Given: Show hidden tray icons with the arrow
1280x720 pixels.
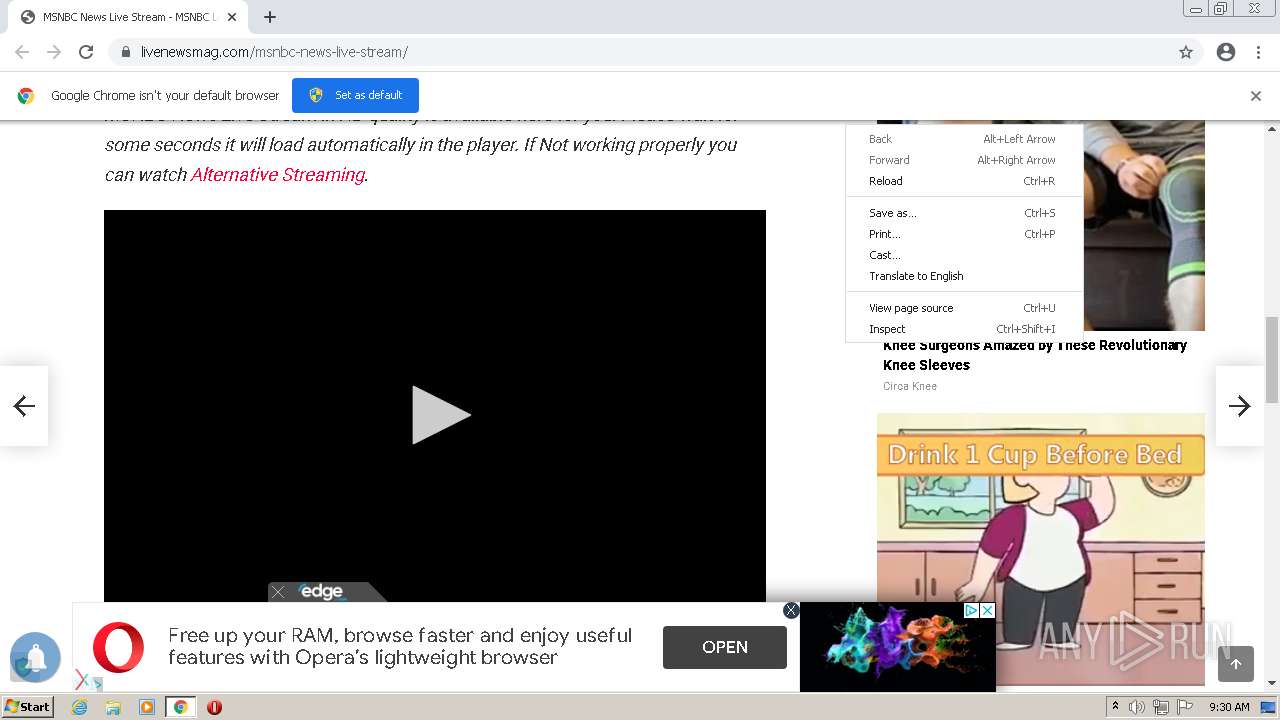Looking at the screenshot, I should 1115,707.
